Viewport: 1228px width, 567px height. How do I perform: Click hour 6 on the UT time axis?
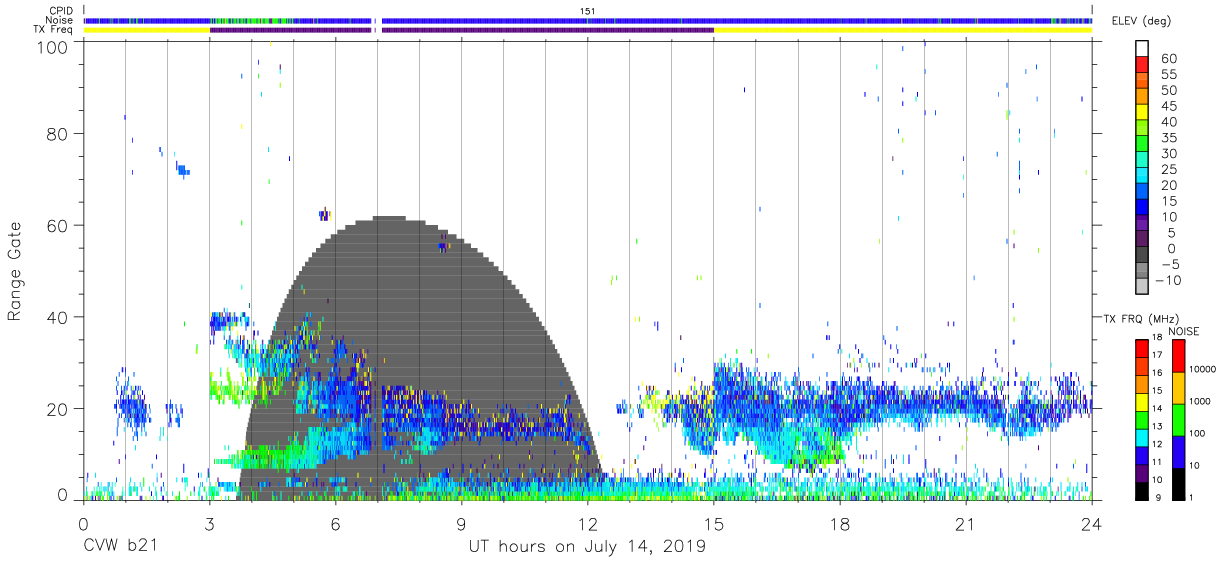335,524
